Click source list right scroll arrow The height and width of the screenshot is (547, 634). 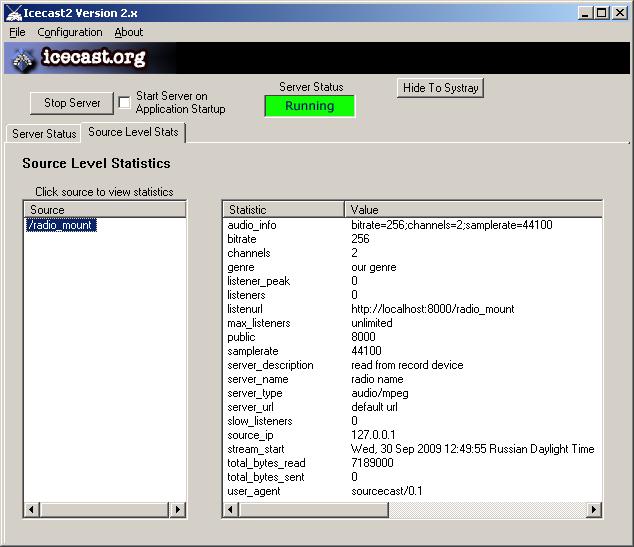pyautogui.click(x=177, y=509)
